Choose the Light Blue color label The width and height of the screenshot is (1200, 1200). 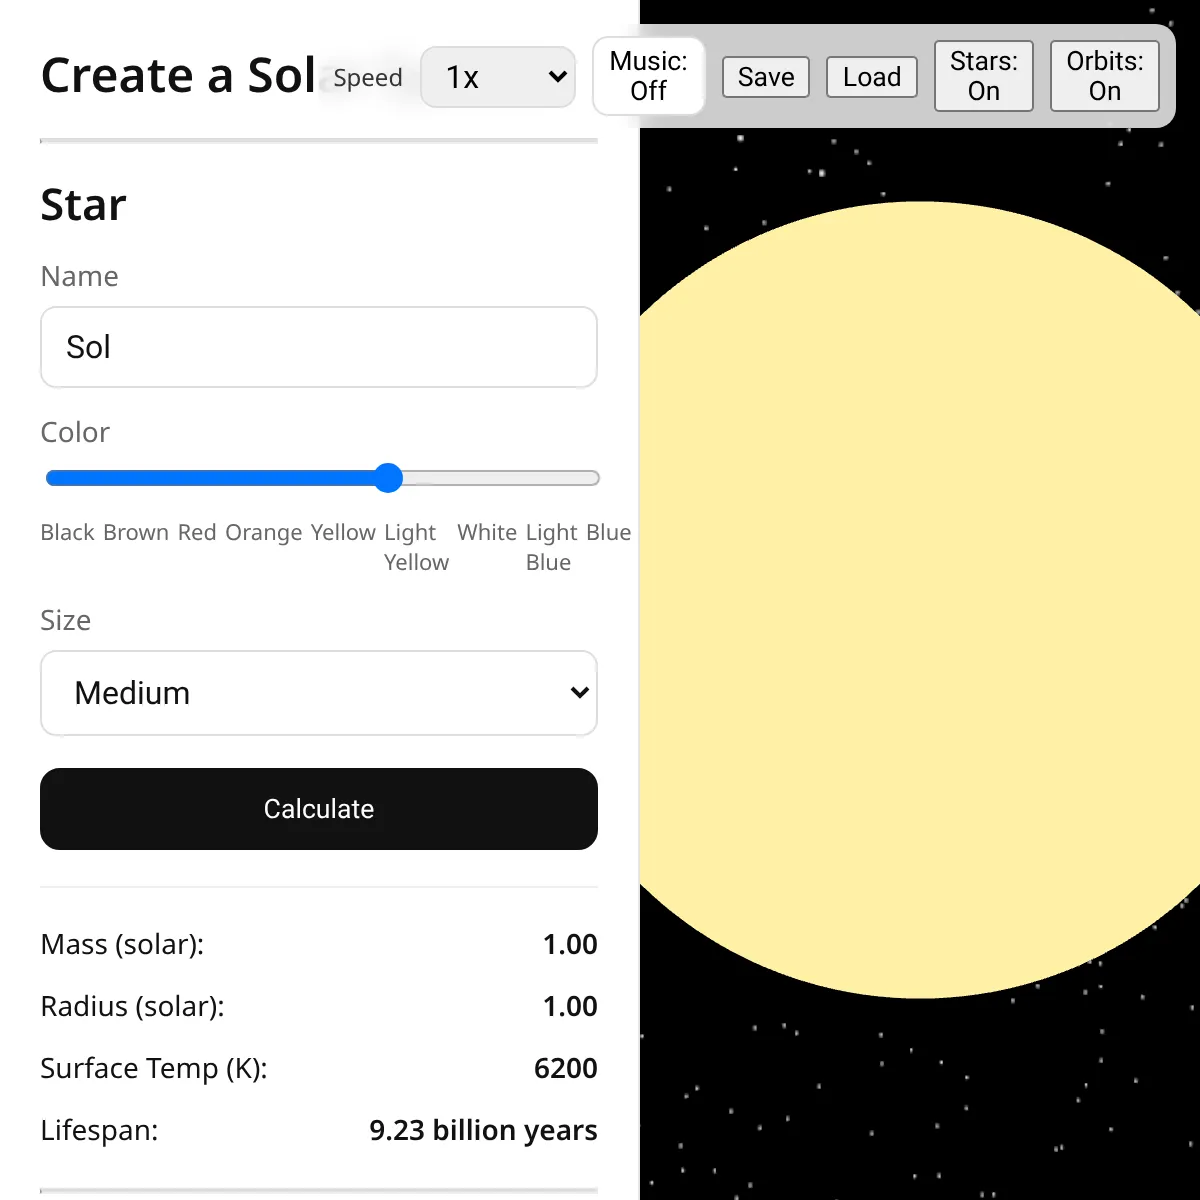pyautogui.click(x=551, y=547)
